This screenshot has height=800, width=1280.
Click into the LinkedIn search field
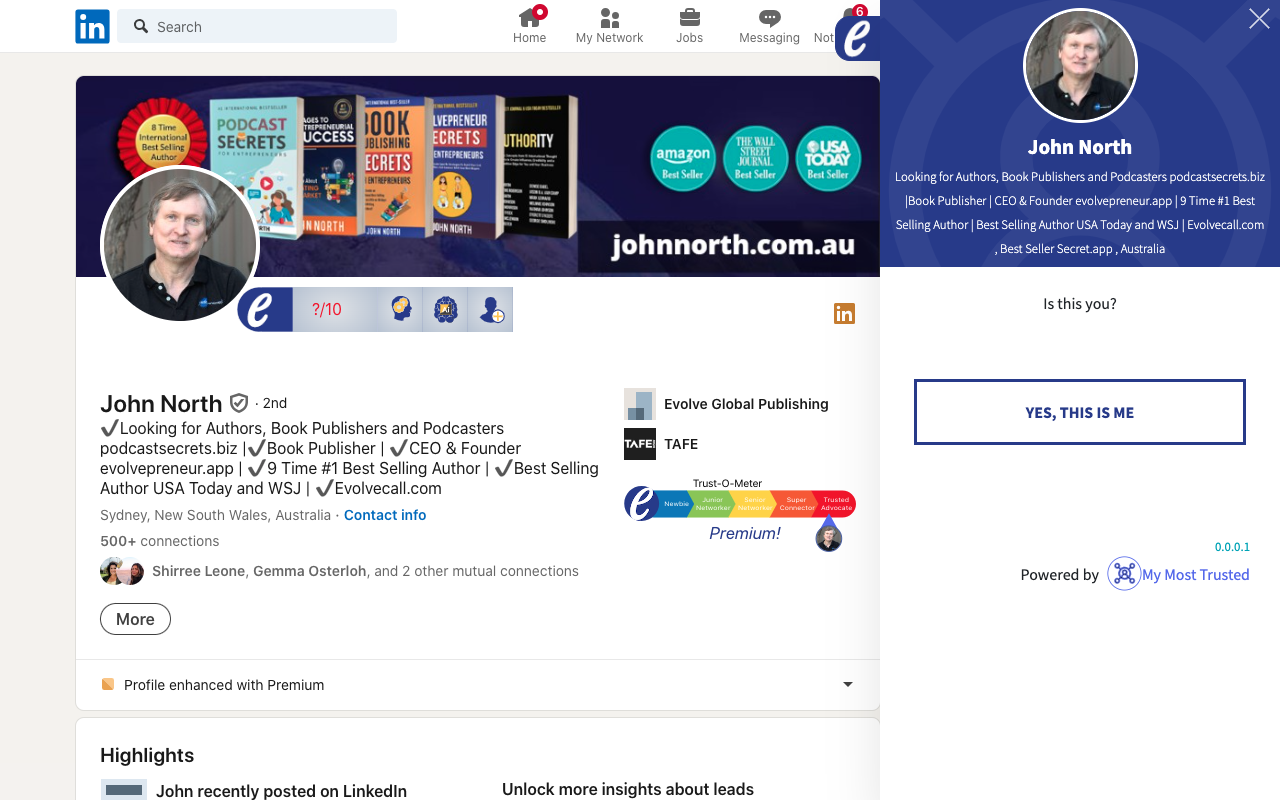click(x=257, y=26)
